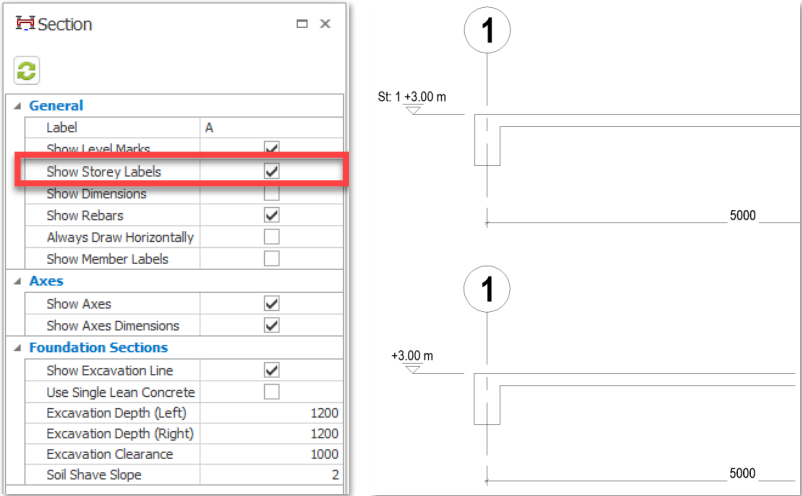This screenshot has width=802, height=496.
Task: Uncheck Show Excavation Line
Action: click(271, 370)
